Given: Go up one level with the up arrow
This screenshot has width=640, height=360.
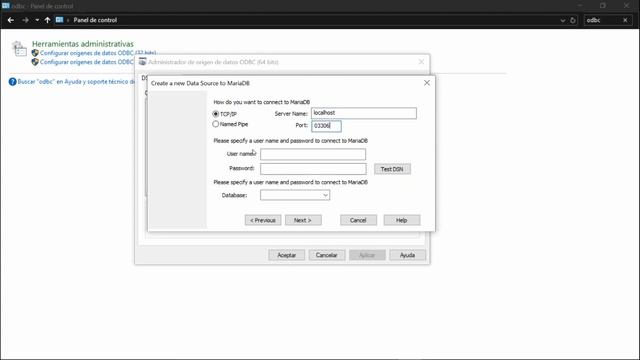Looking at the screenshot, I should (47, 20).
